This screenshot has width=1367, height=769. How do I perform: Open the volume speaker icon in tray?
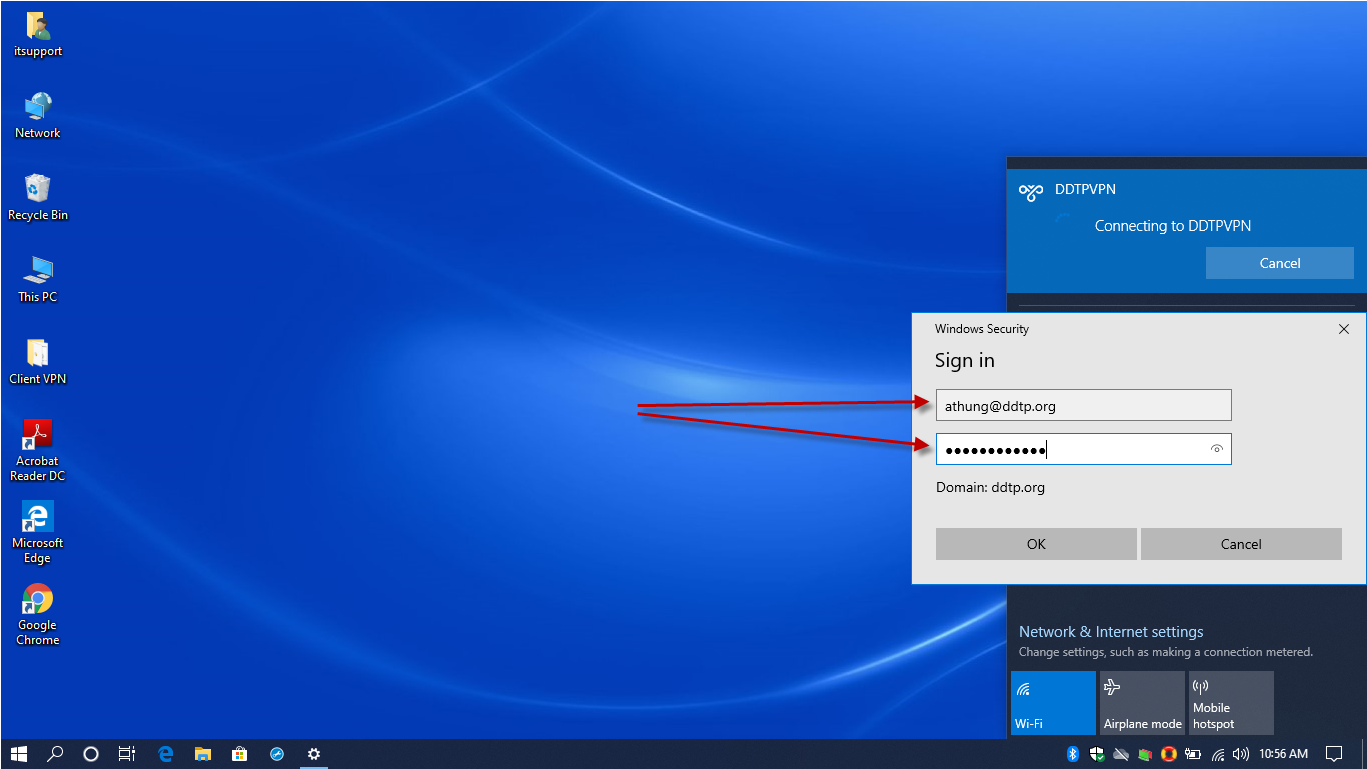pos(1241,754)
